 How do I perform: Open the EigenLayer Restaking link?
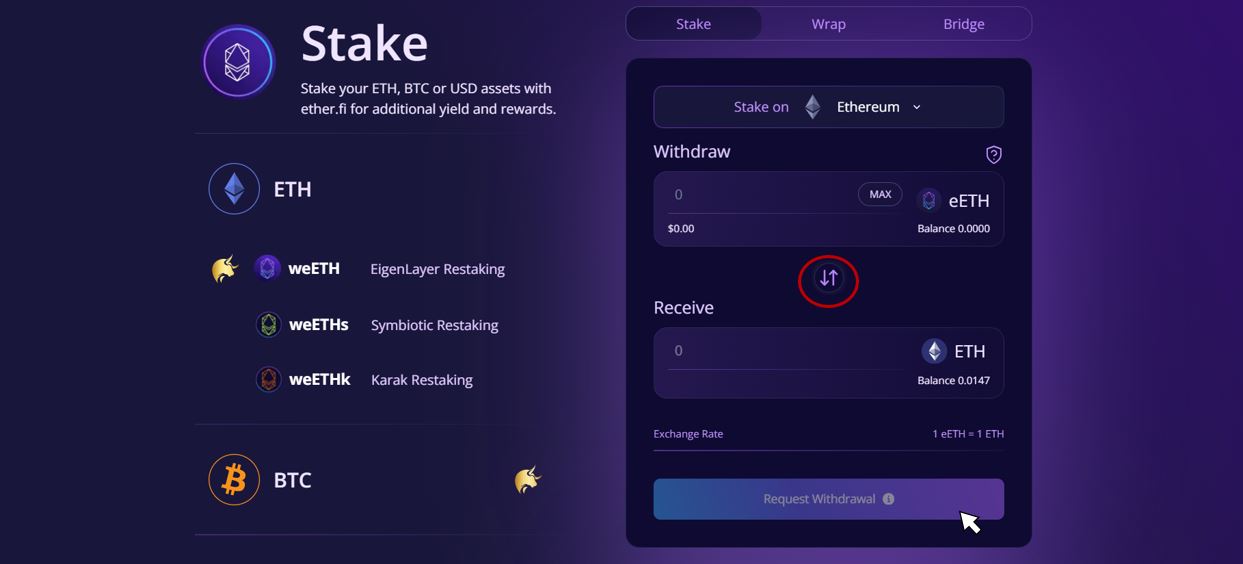coord(437,269)
